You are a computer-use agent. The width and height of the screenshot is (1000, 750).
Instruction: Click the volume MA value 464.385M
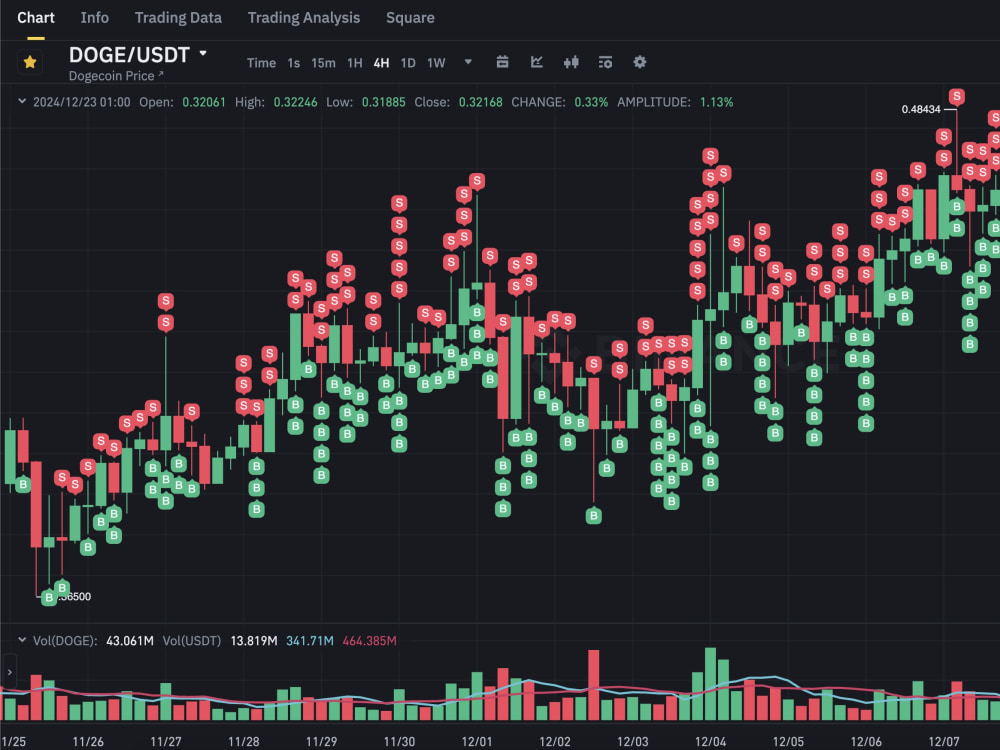[369, 640]
